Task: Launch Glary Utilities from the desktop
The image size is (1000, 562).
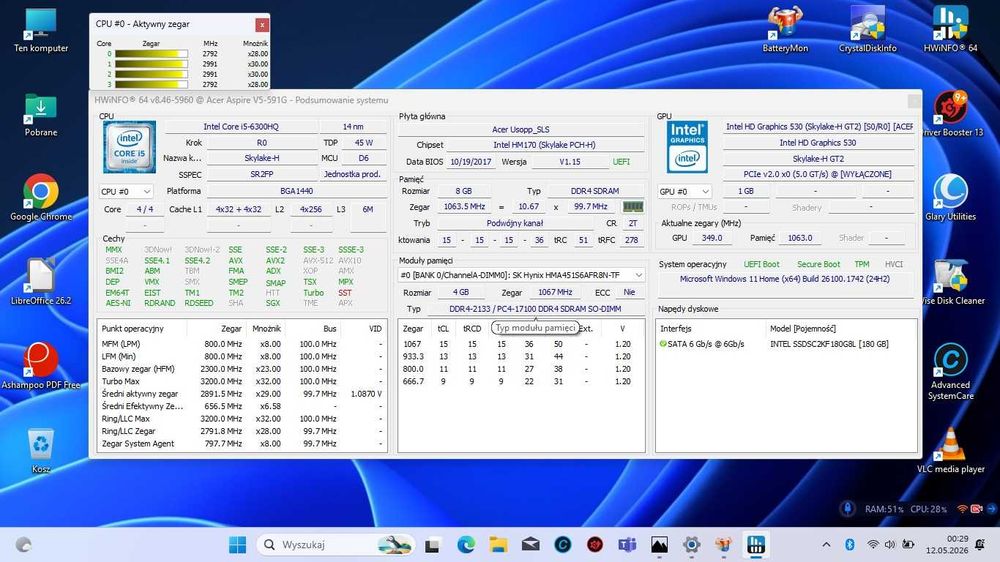Action: 950,198
